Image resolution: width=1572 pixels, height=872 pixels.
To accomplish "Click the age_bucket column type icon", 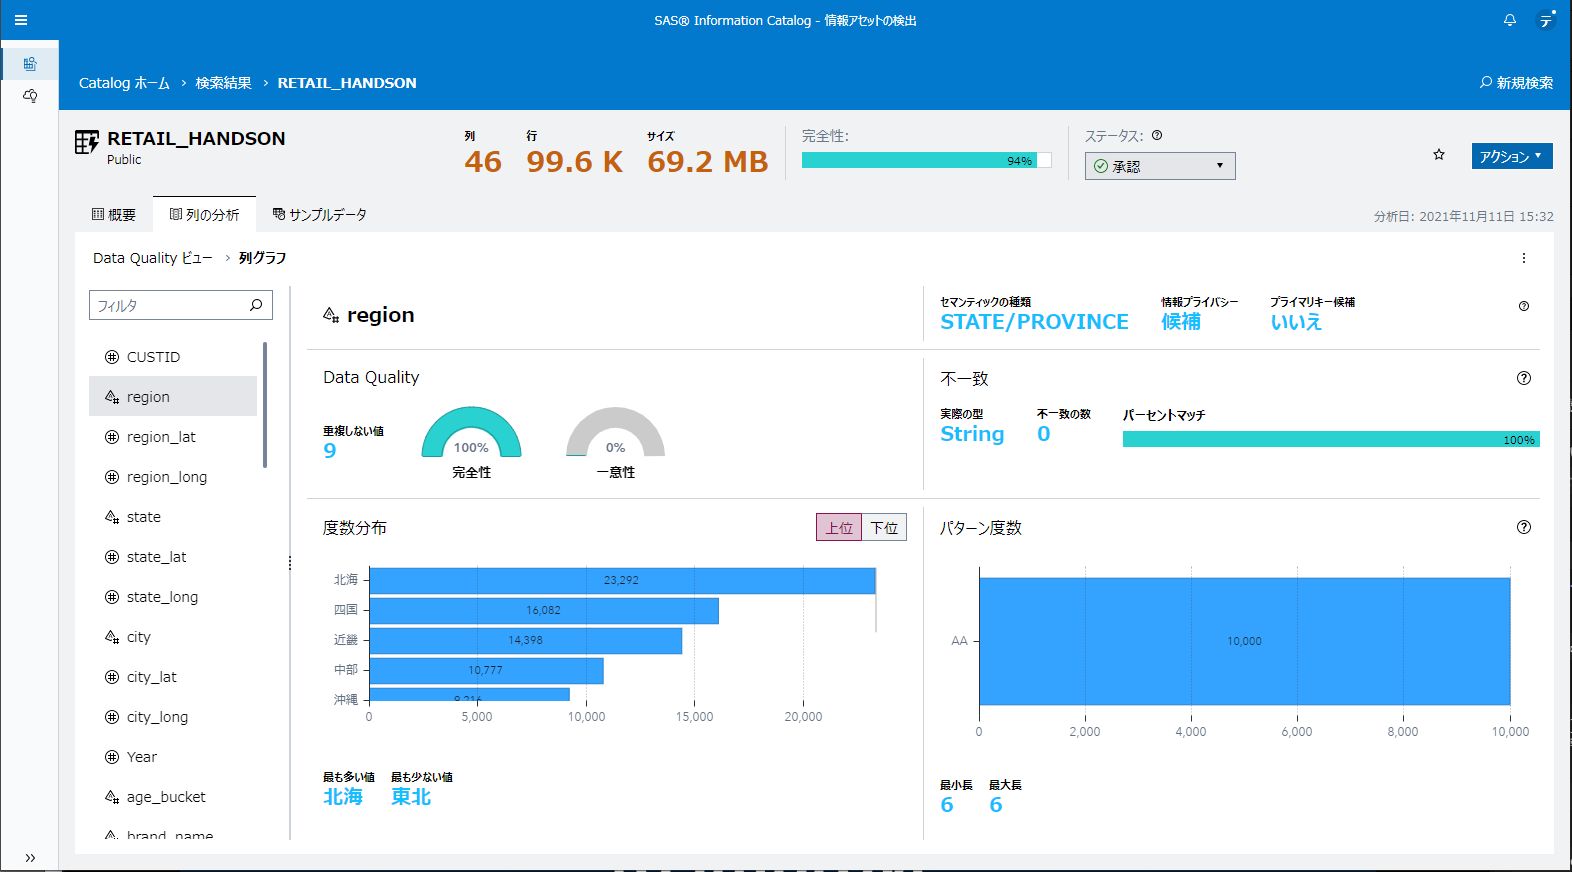I will point(112,797).
